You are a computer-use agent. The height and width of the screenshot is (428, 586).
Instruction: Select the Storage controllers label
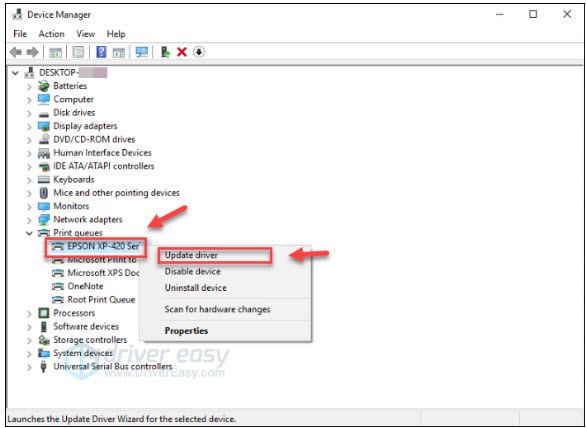click(90, 340)
